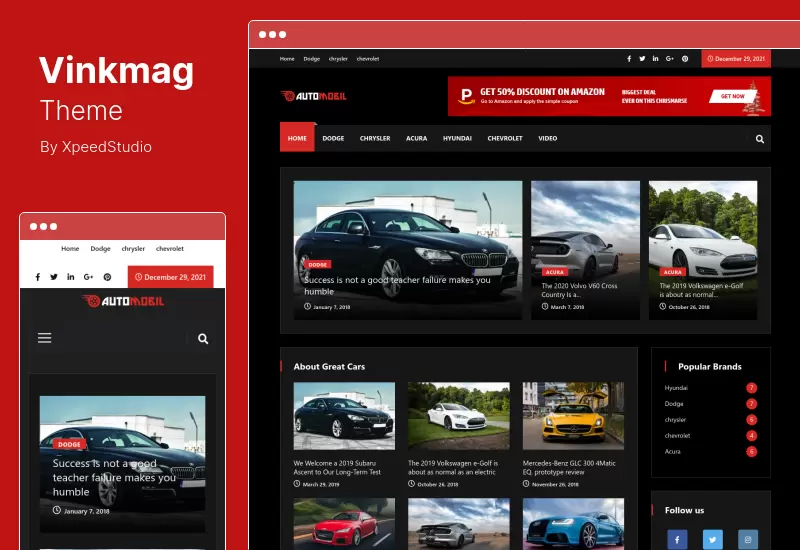Image resolution: width=800 pixels, height=550 pixels.
Task: Open 'about as normal as an electric' headline
Action: click(x=452, y=467)
